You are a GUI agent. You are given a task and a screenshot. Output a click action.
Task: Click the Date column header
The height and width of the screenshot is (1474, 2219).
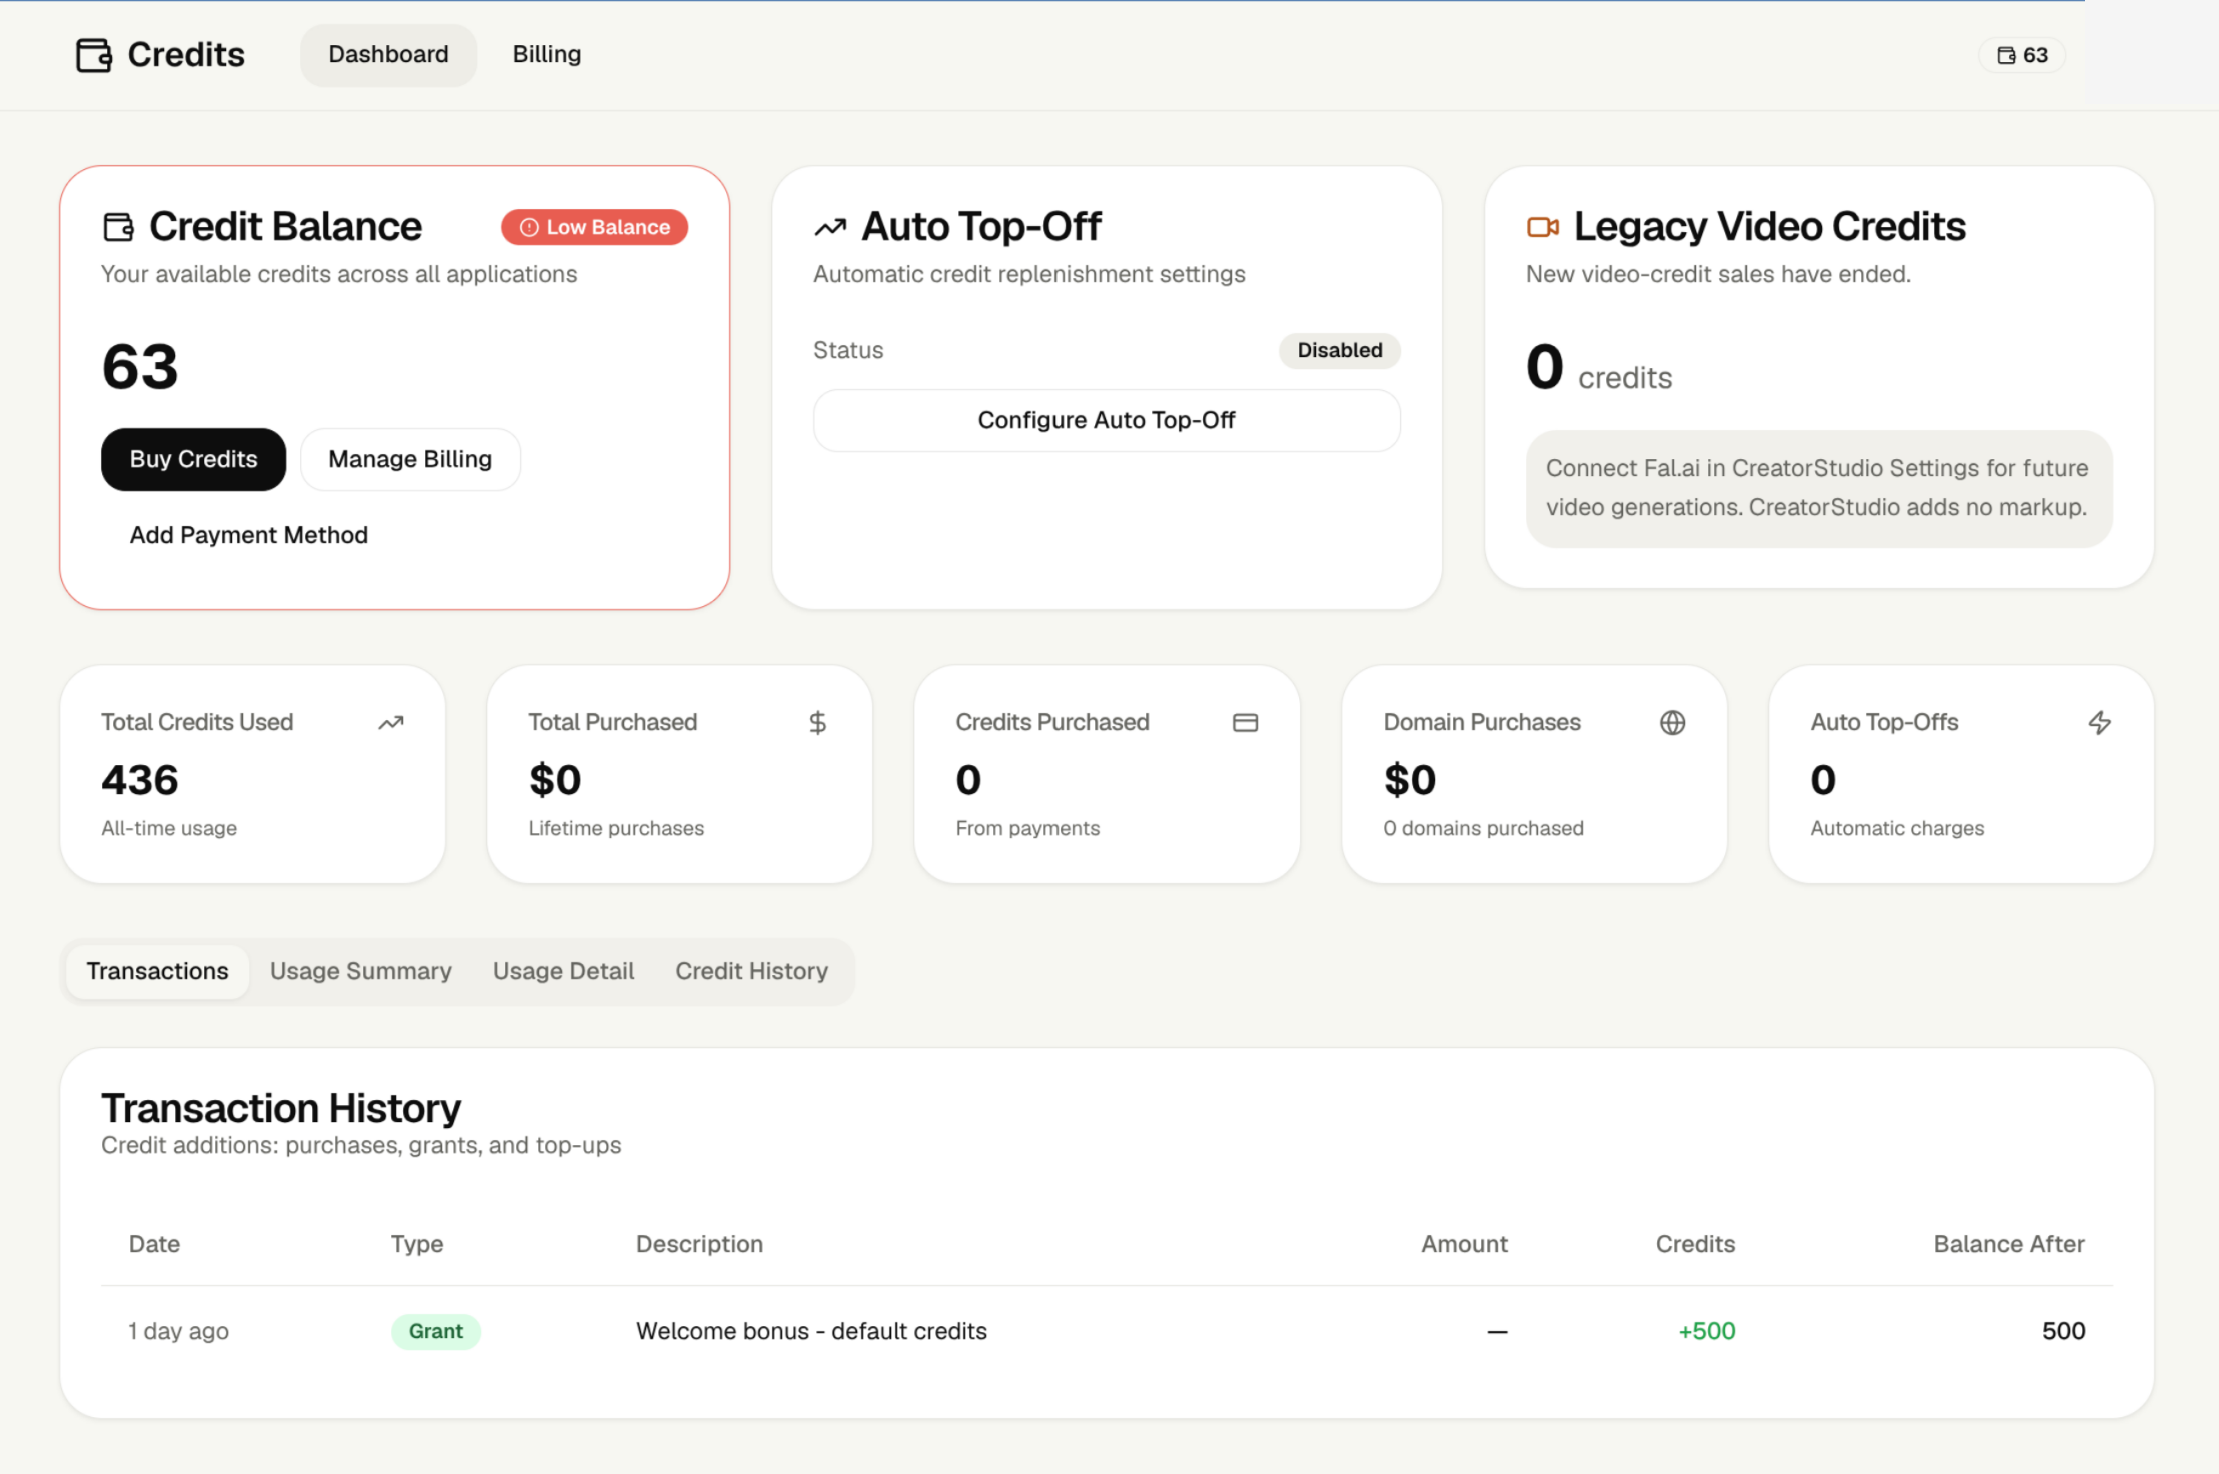(x=154, y=1244)
